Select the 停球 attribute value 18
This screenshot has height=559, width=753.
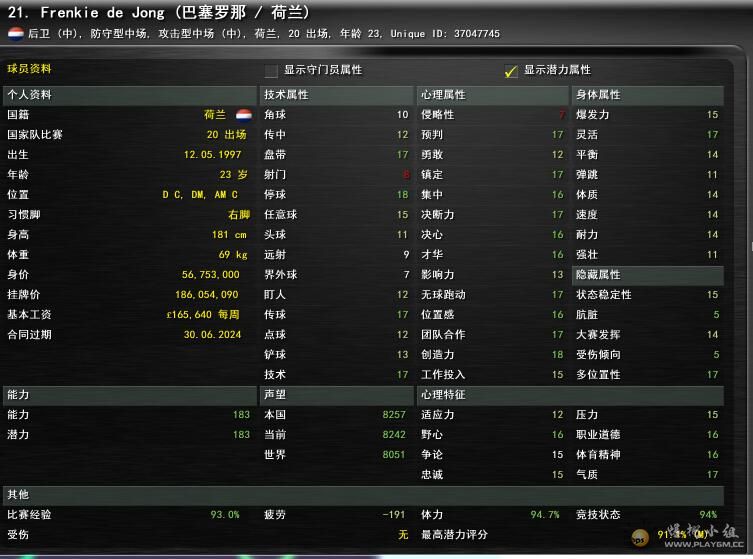(402, 194)
